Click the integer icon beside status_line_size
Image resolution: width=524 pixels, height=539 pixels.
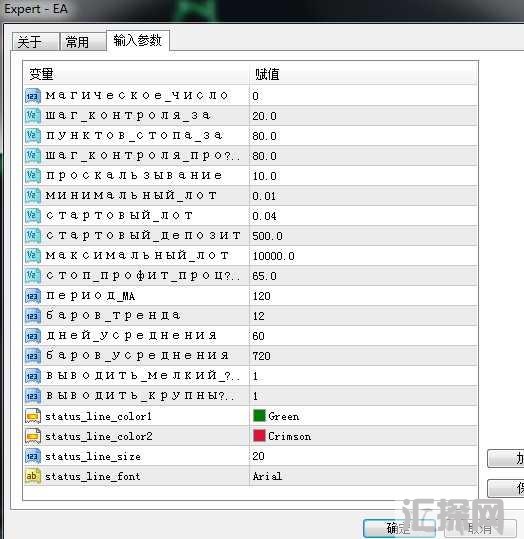coord(33,456)
